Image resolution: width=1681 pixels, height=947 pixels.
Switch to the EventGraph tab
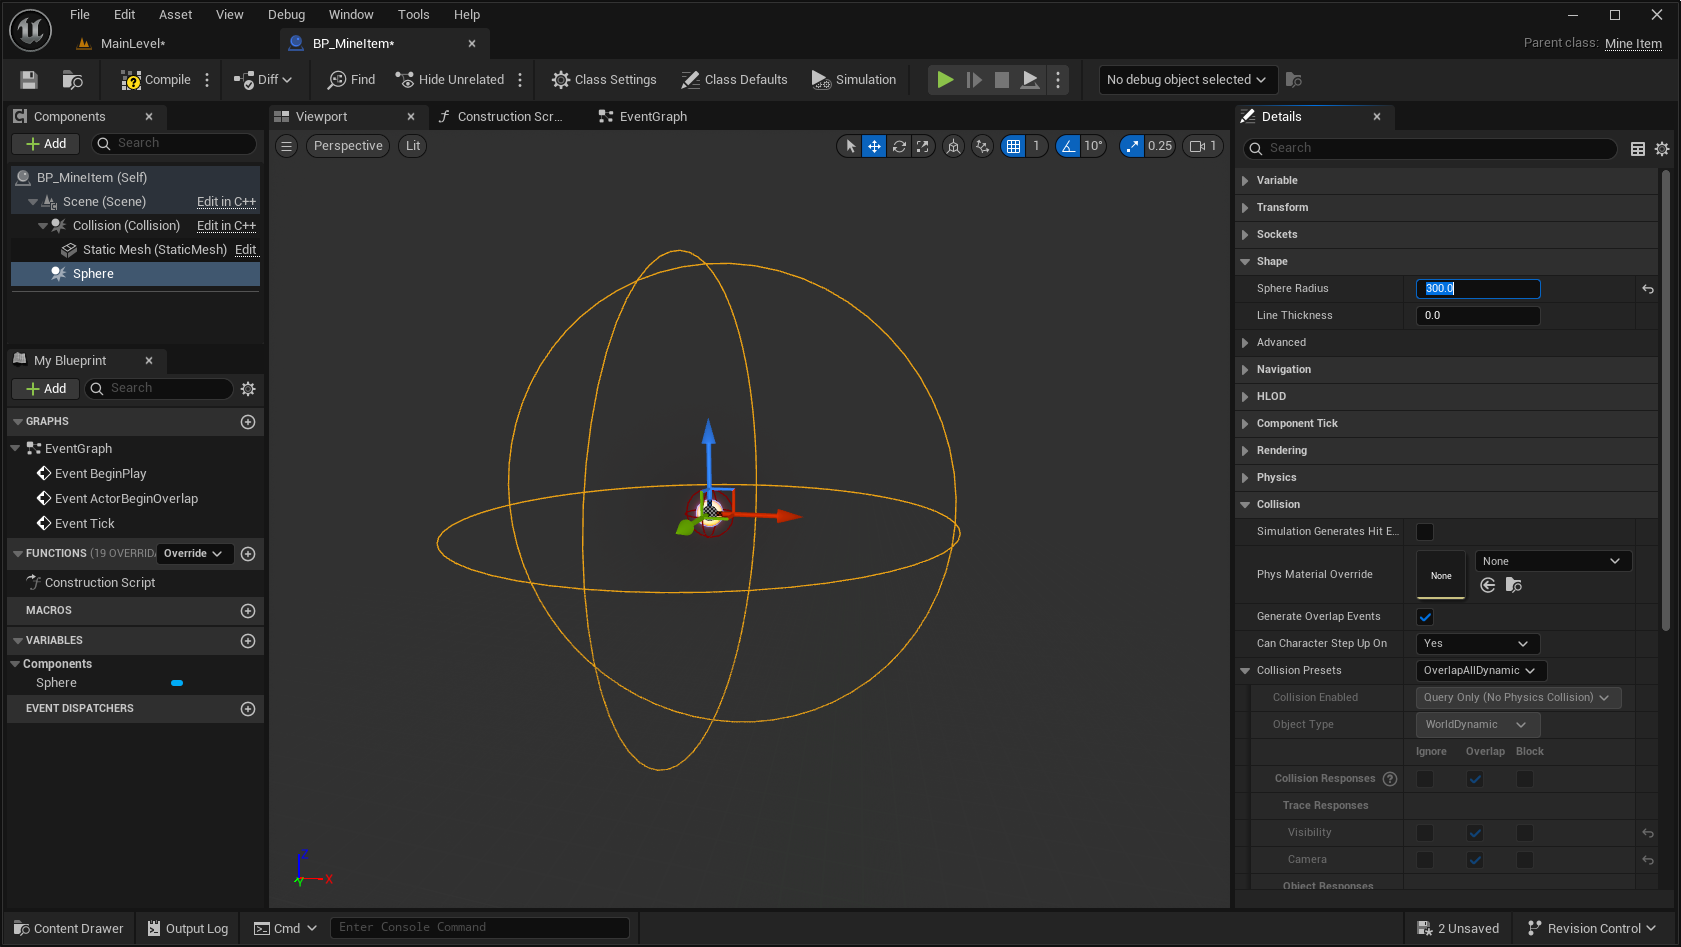pos(652,117)
